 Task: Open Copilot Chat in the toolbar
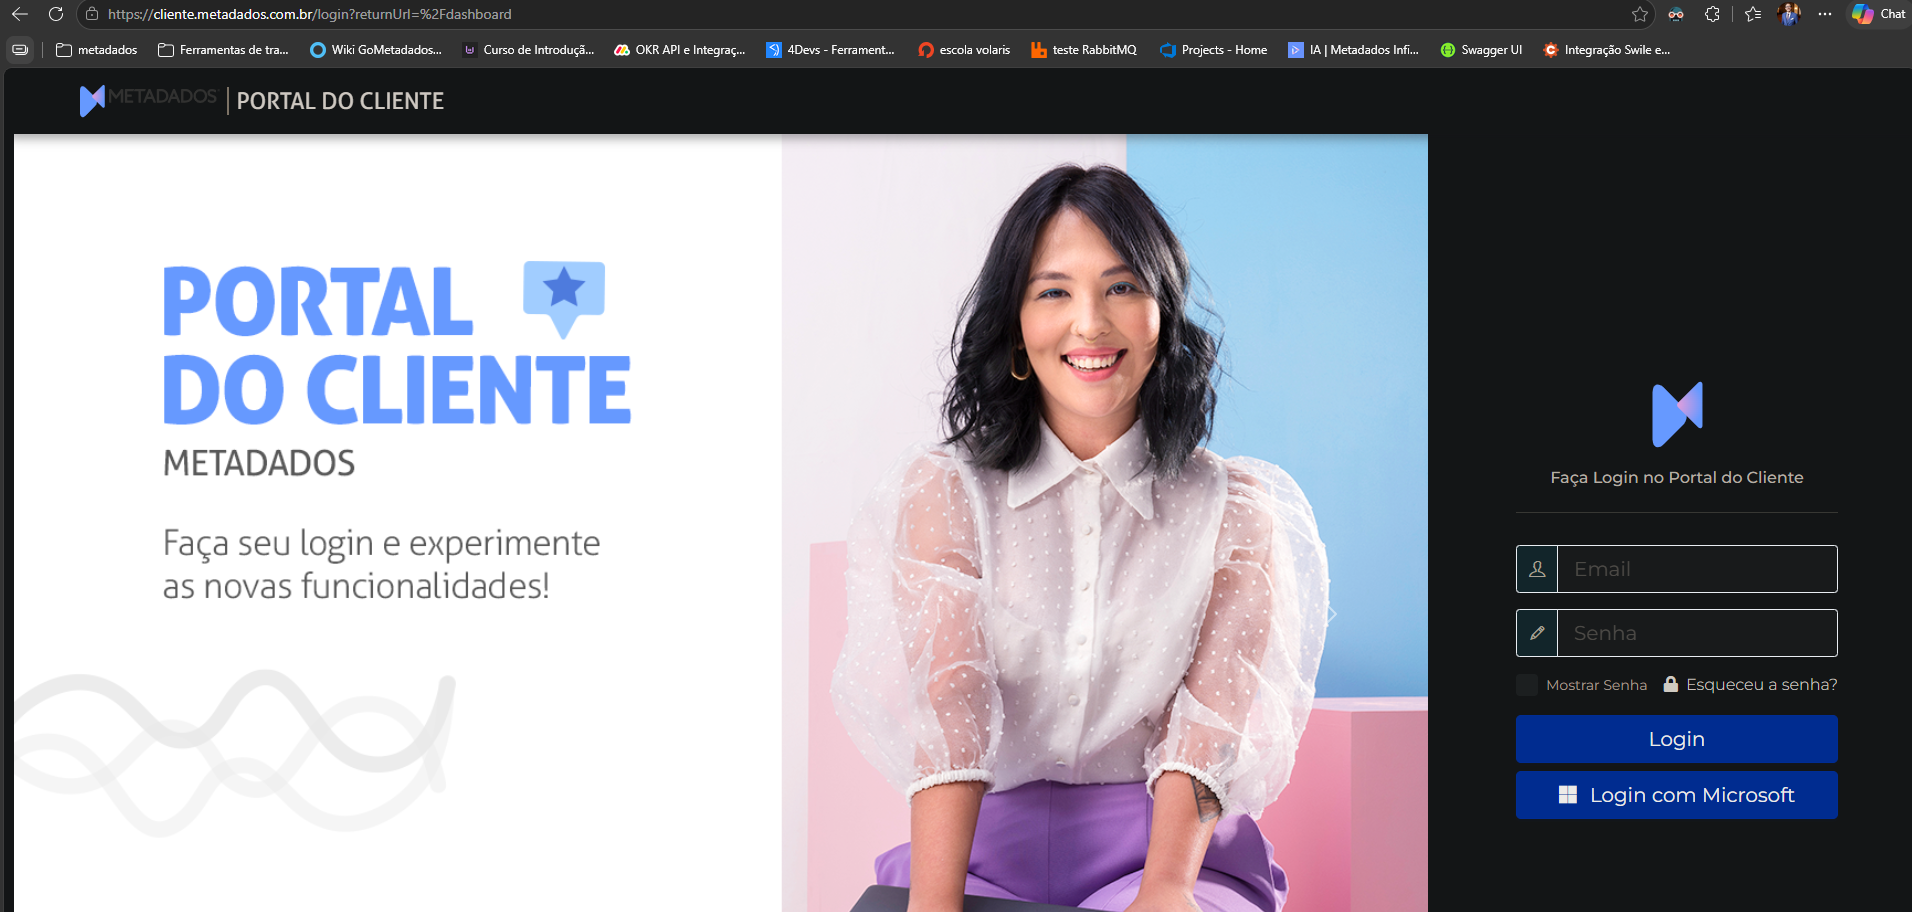click(x=1879, y=14)
